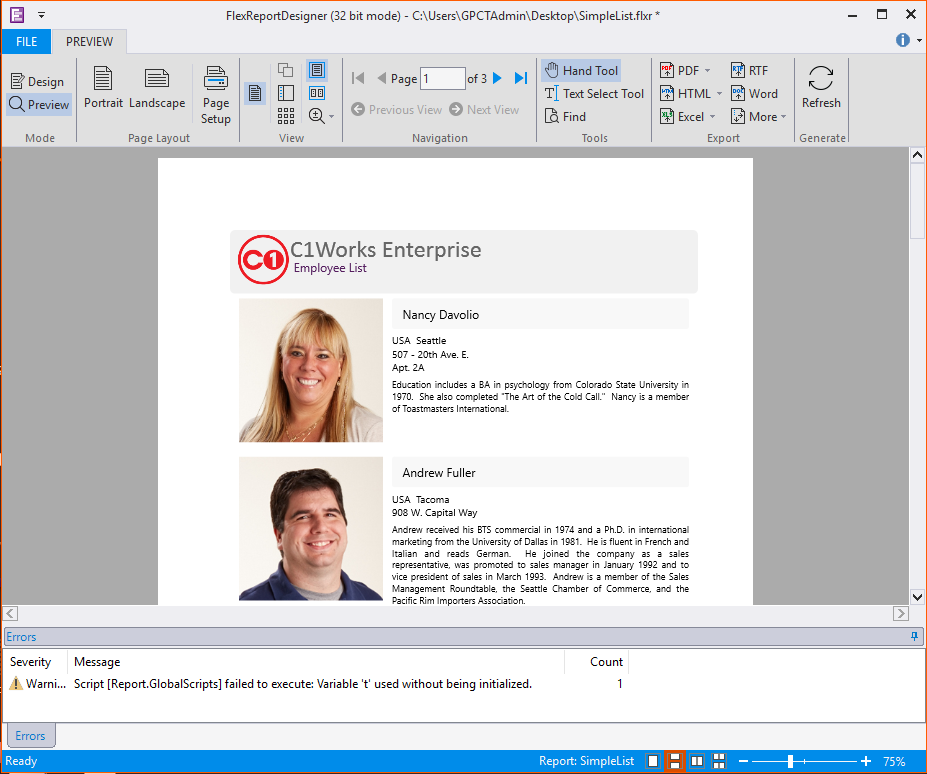Expand the Excel export options arrow

[712, 116]
